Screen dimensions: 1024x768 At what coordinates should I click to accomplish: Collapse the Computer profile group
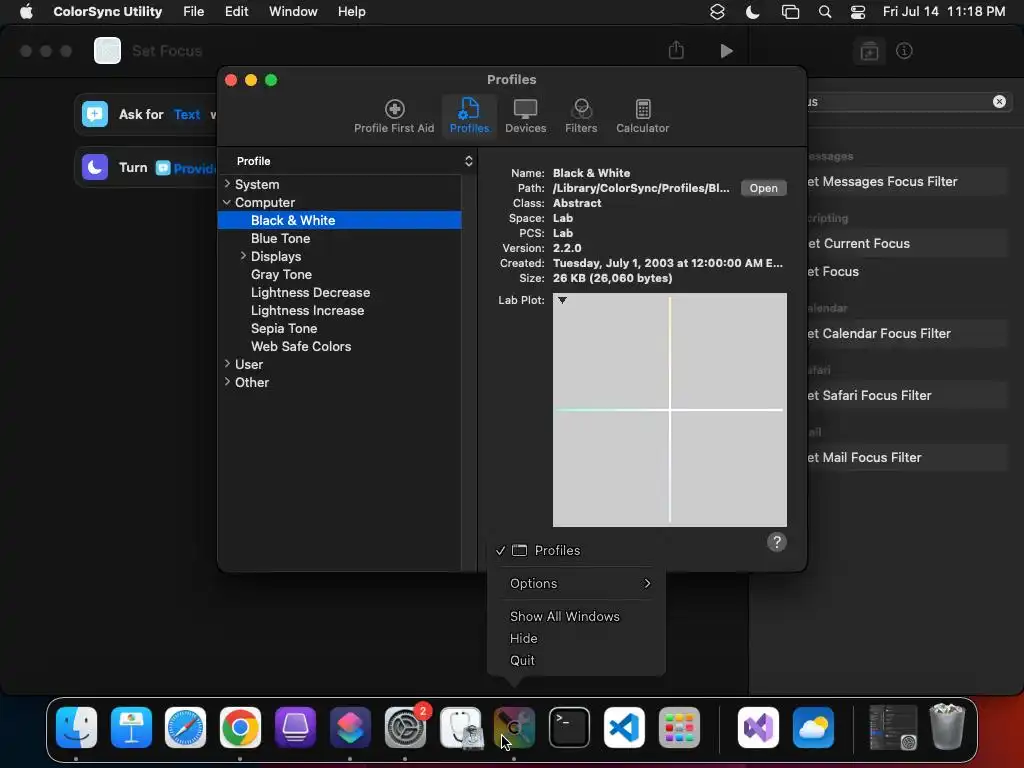(x=227, y=202)
